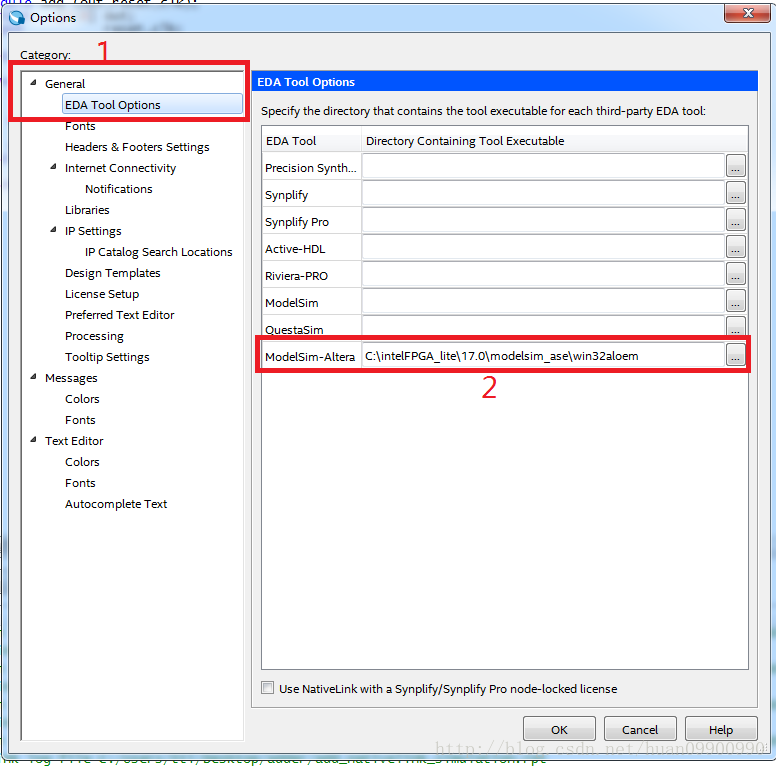Open License Setup category
The image size is (776, 769).
pos(102,294)
